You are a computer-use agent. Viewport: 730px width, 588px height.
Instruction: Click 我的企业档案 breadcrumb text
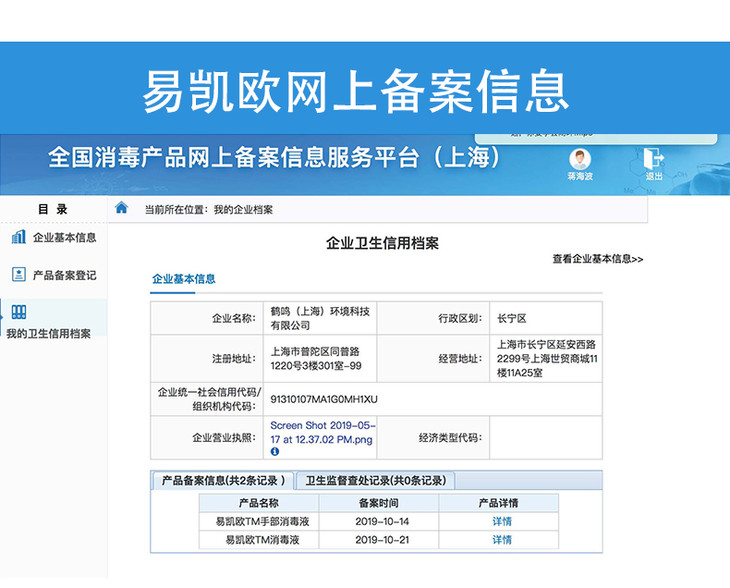pyautogui.click(x=243, y=210)
